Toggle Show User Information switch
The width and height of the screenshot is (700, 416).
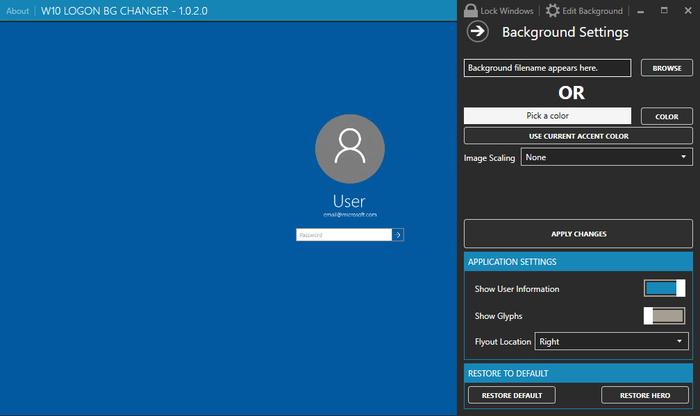(x=664, y=288)
